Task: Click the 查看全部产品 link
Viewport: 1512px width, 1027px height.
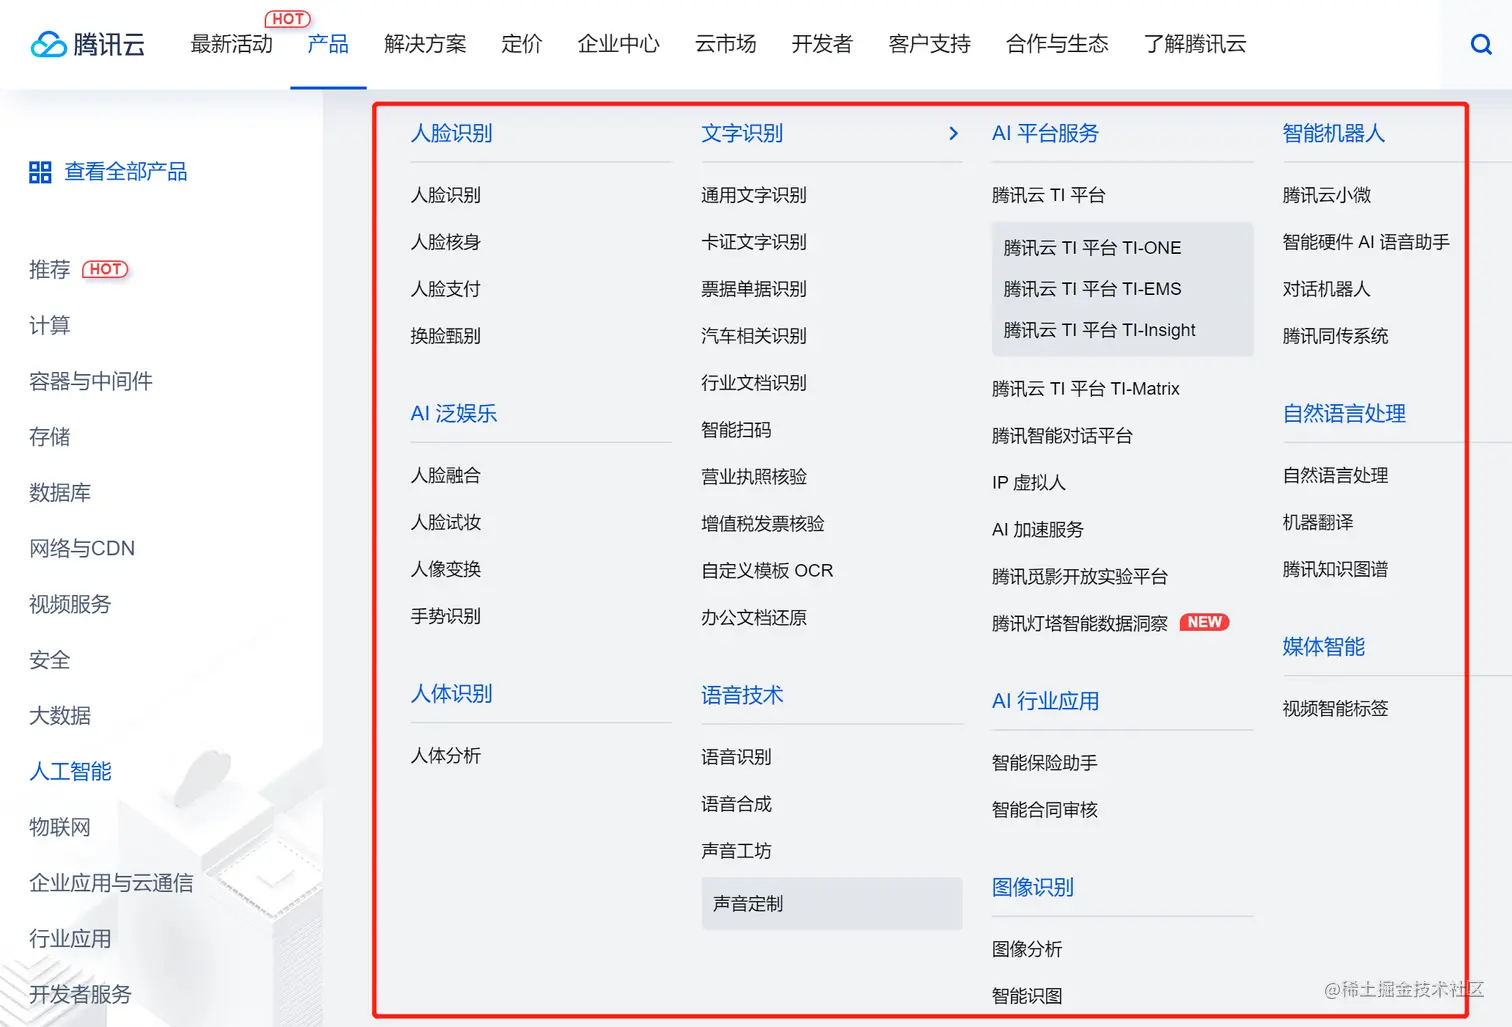Action: coord(126,172)
